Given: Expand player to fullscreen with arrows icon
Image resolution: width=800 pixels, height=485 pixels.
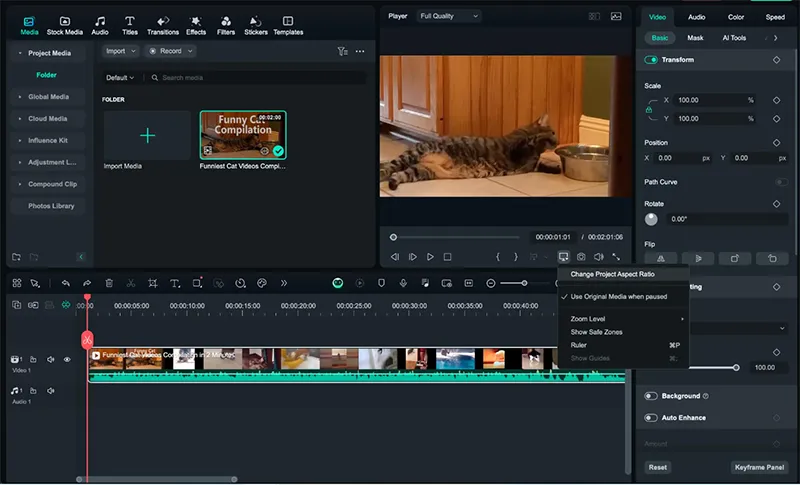Looking at the screenshot, I should pos(616,257).
